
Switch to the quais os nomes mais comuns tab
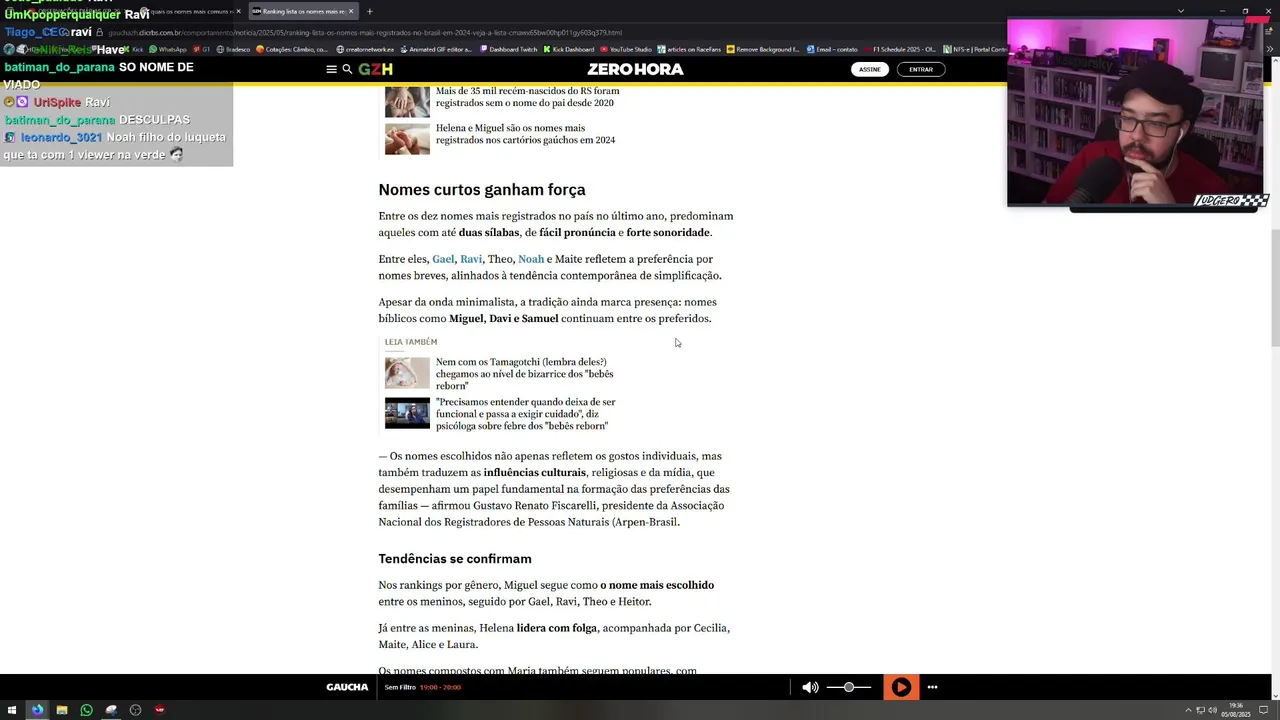pos(190,11)
